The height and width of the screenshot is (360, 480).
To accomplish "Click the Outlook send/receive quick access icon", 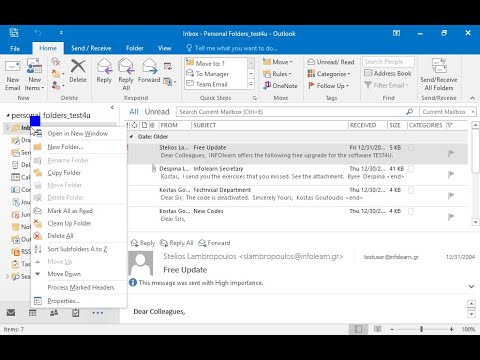I will coord(14,33).
